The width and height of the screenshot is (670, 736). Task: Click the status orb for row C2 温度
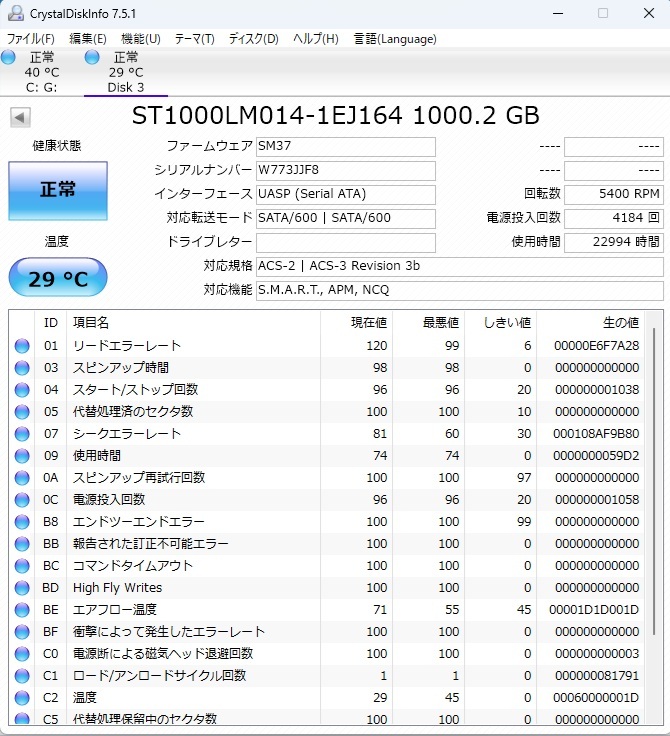[x=22, y=698]
